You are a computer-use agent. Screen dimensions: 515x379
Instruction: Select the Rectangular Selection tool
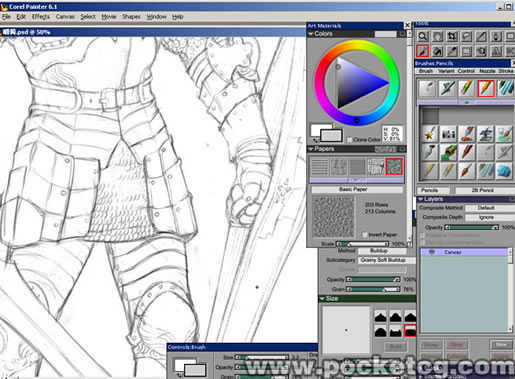467,51
